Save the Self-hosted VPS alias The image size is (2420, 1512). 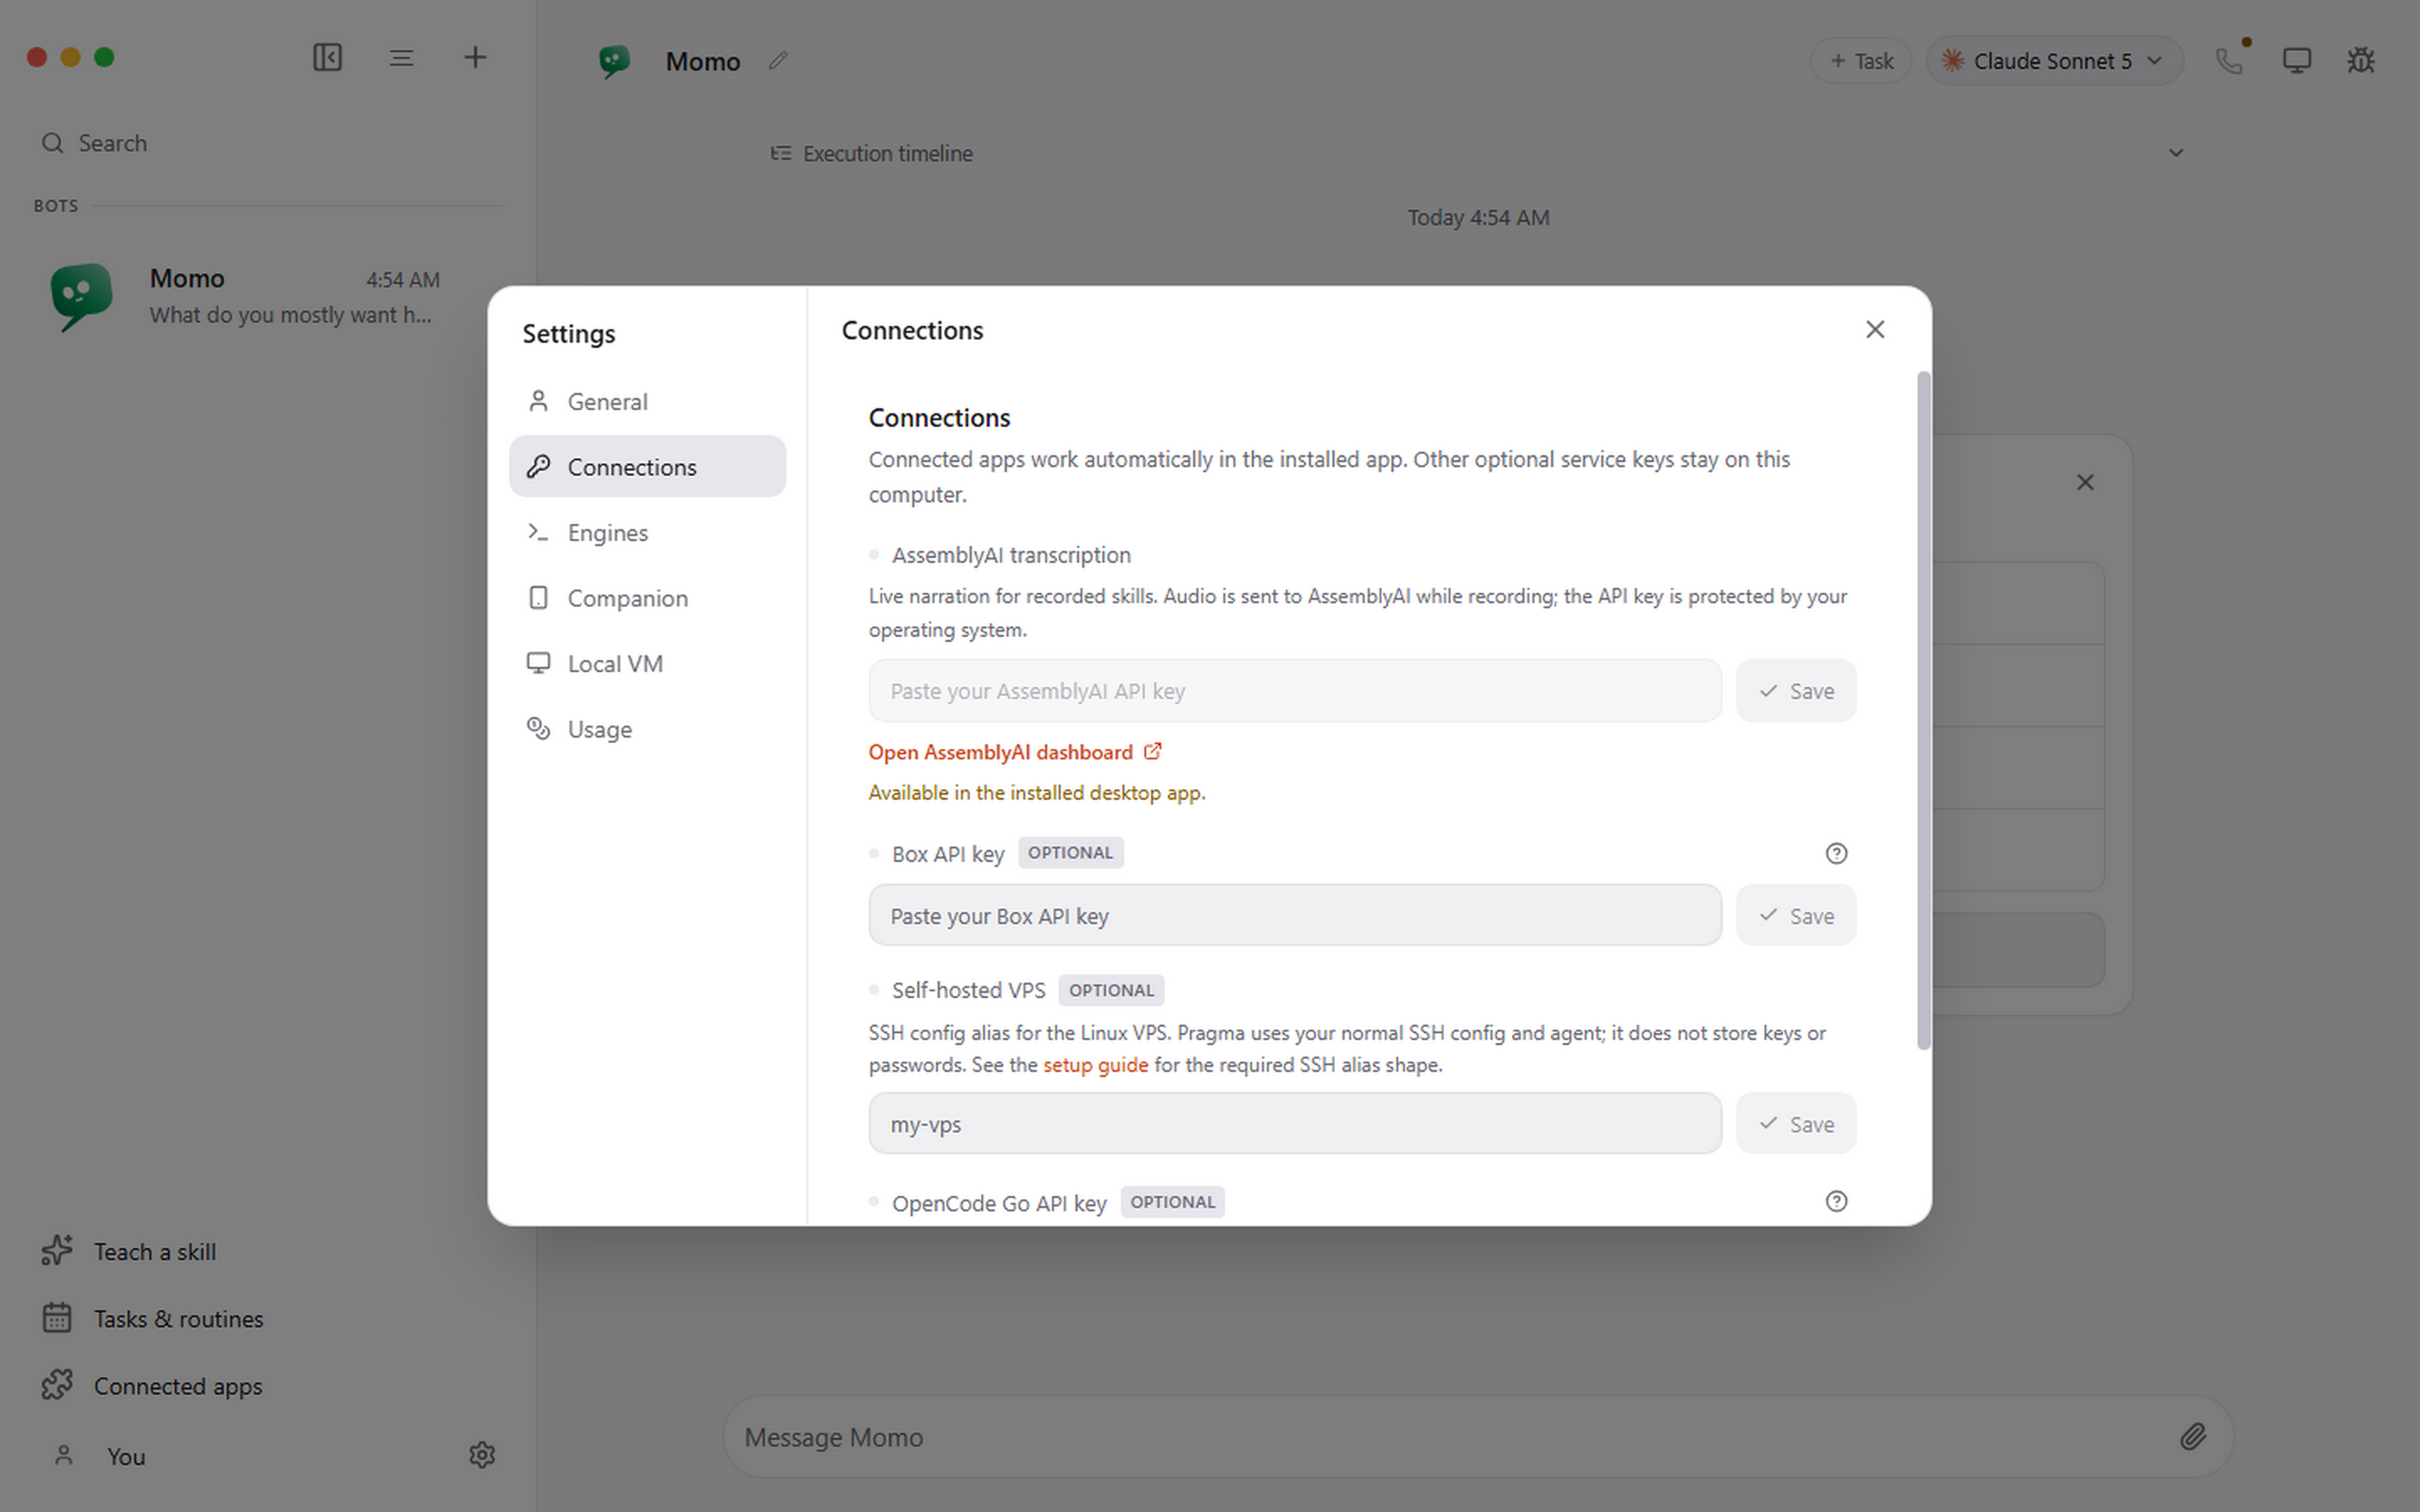[1795, 1124]
